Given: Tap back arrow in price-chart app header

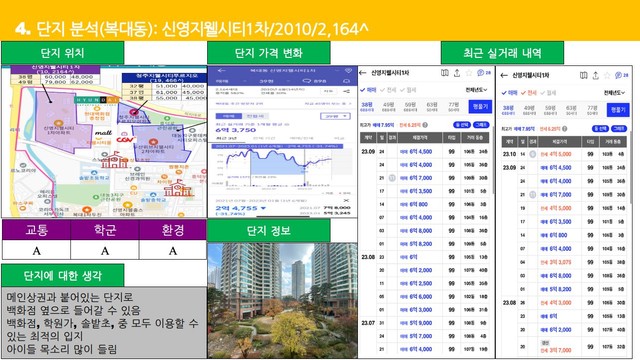Looking at the screenshot, I should tap(221, 71).
